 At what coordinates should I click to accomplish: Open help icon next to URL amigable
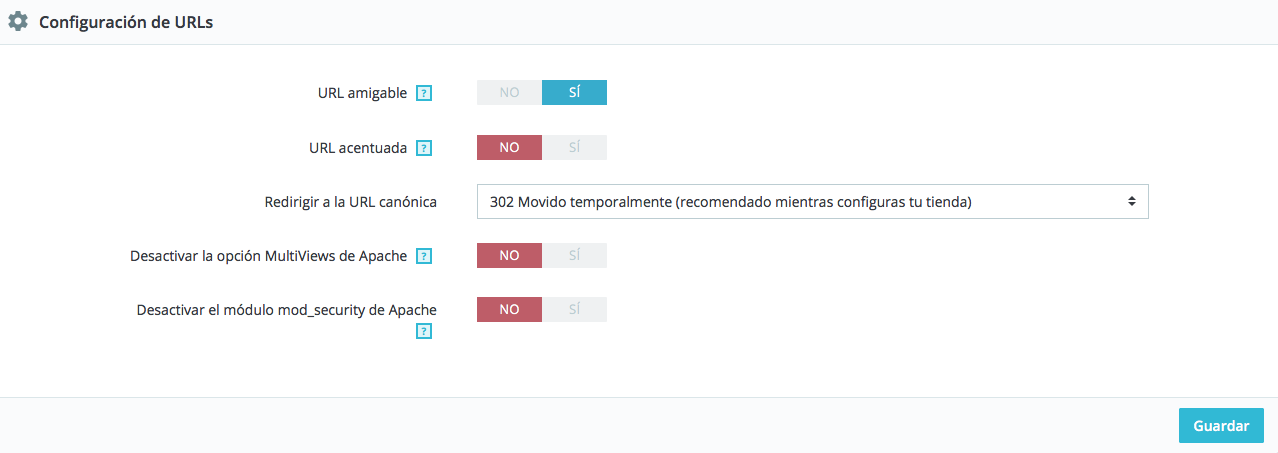click(424, 93)
